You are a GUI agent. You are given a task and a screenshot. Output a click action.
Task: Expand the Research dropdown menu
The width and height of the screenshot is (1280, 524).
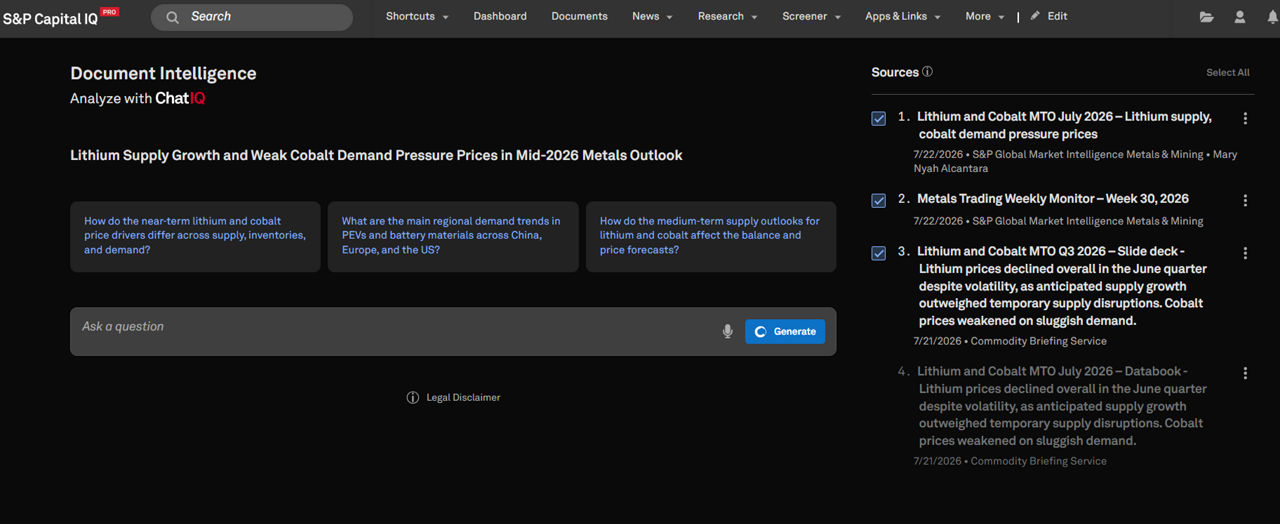728,16
